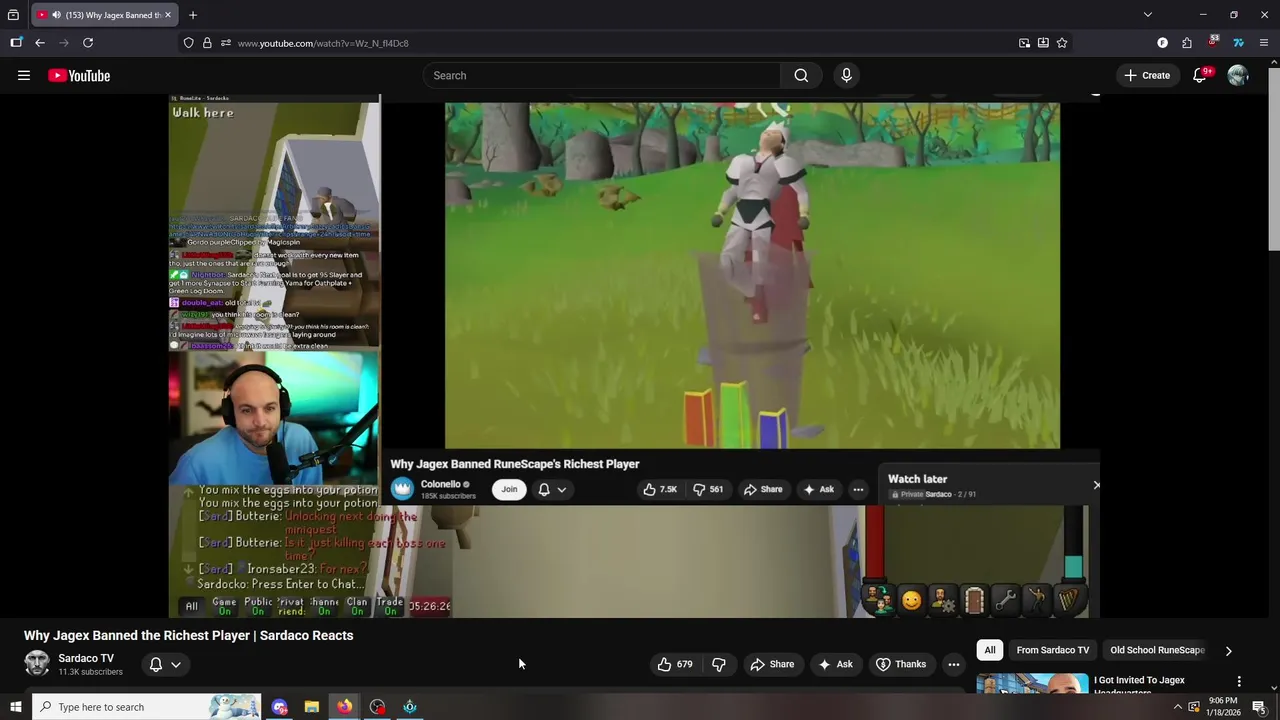Open Sardaco TV channel avatar

point(37,663)
